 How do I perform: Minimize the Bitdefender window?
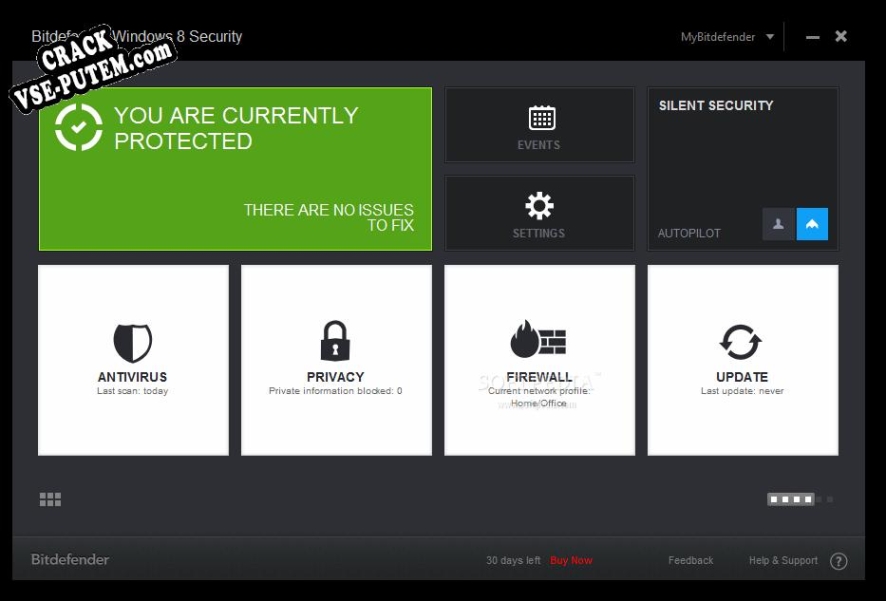pos(813,37)
